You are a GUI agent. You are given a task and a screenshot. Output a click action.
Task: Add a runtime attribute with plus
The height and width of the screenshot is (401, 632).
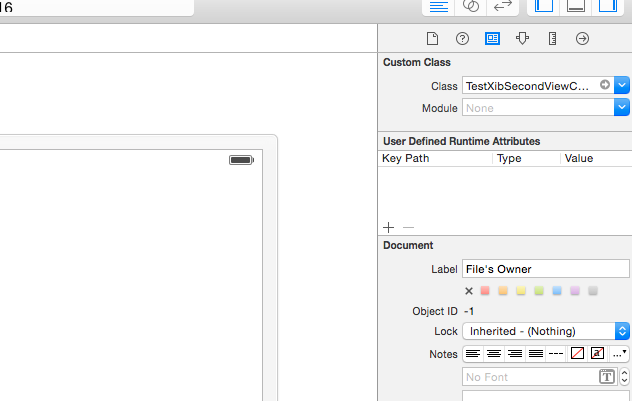388,227
